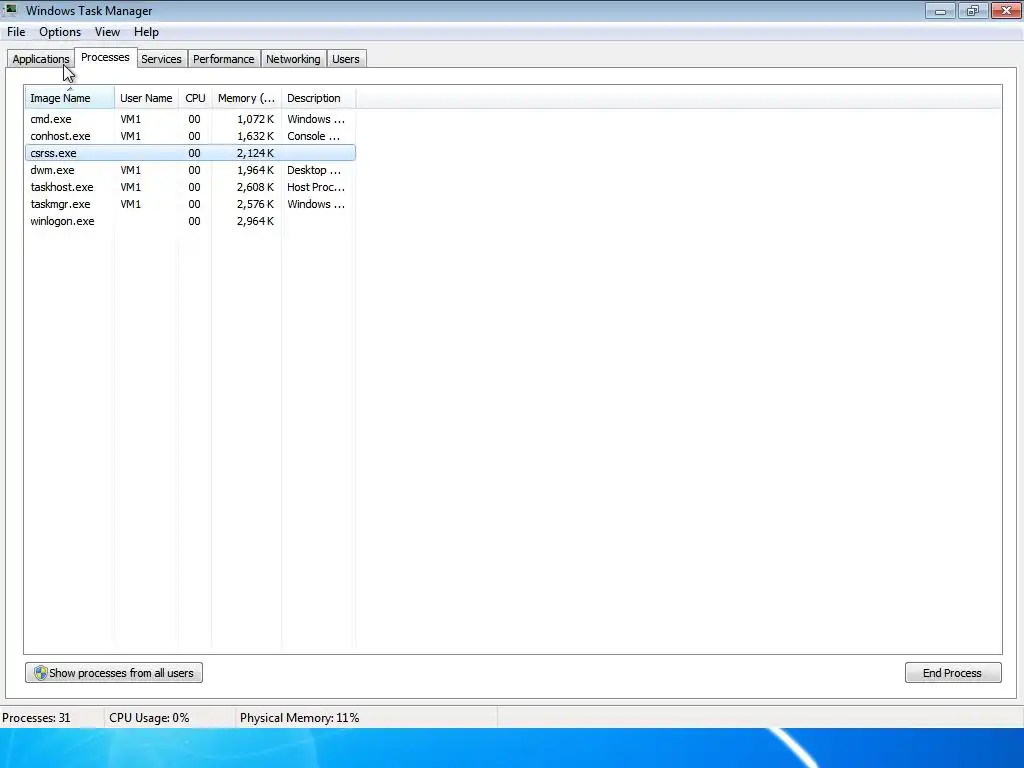Switch to the Users tab
Image resolution: width=1024 pixels, height=768 pixels.
click(345, 59)
